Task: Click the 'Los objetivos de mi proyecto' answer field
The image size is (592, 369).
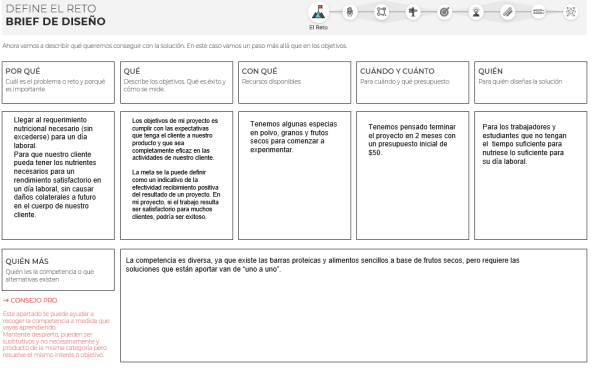Action: coord(176,175)
